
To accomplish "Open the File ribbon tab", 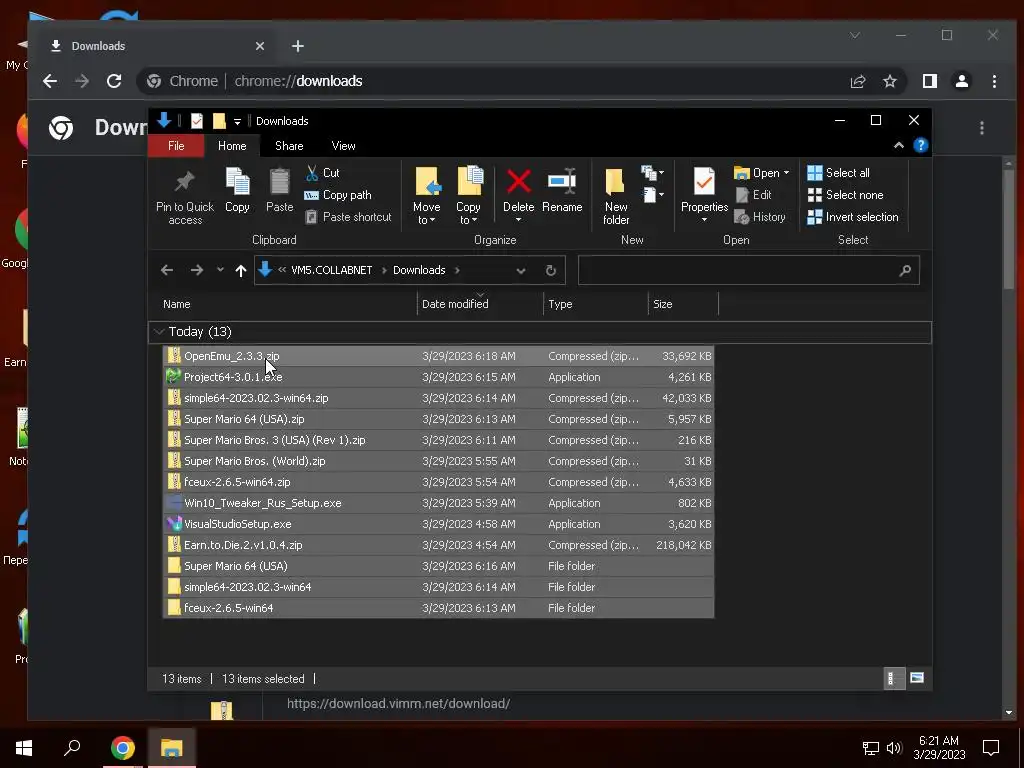I will click(176, 146).
